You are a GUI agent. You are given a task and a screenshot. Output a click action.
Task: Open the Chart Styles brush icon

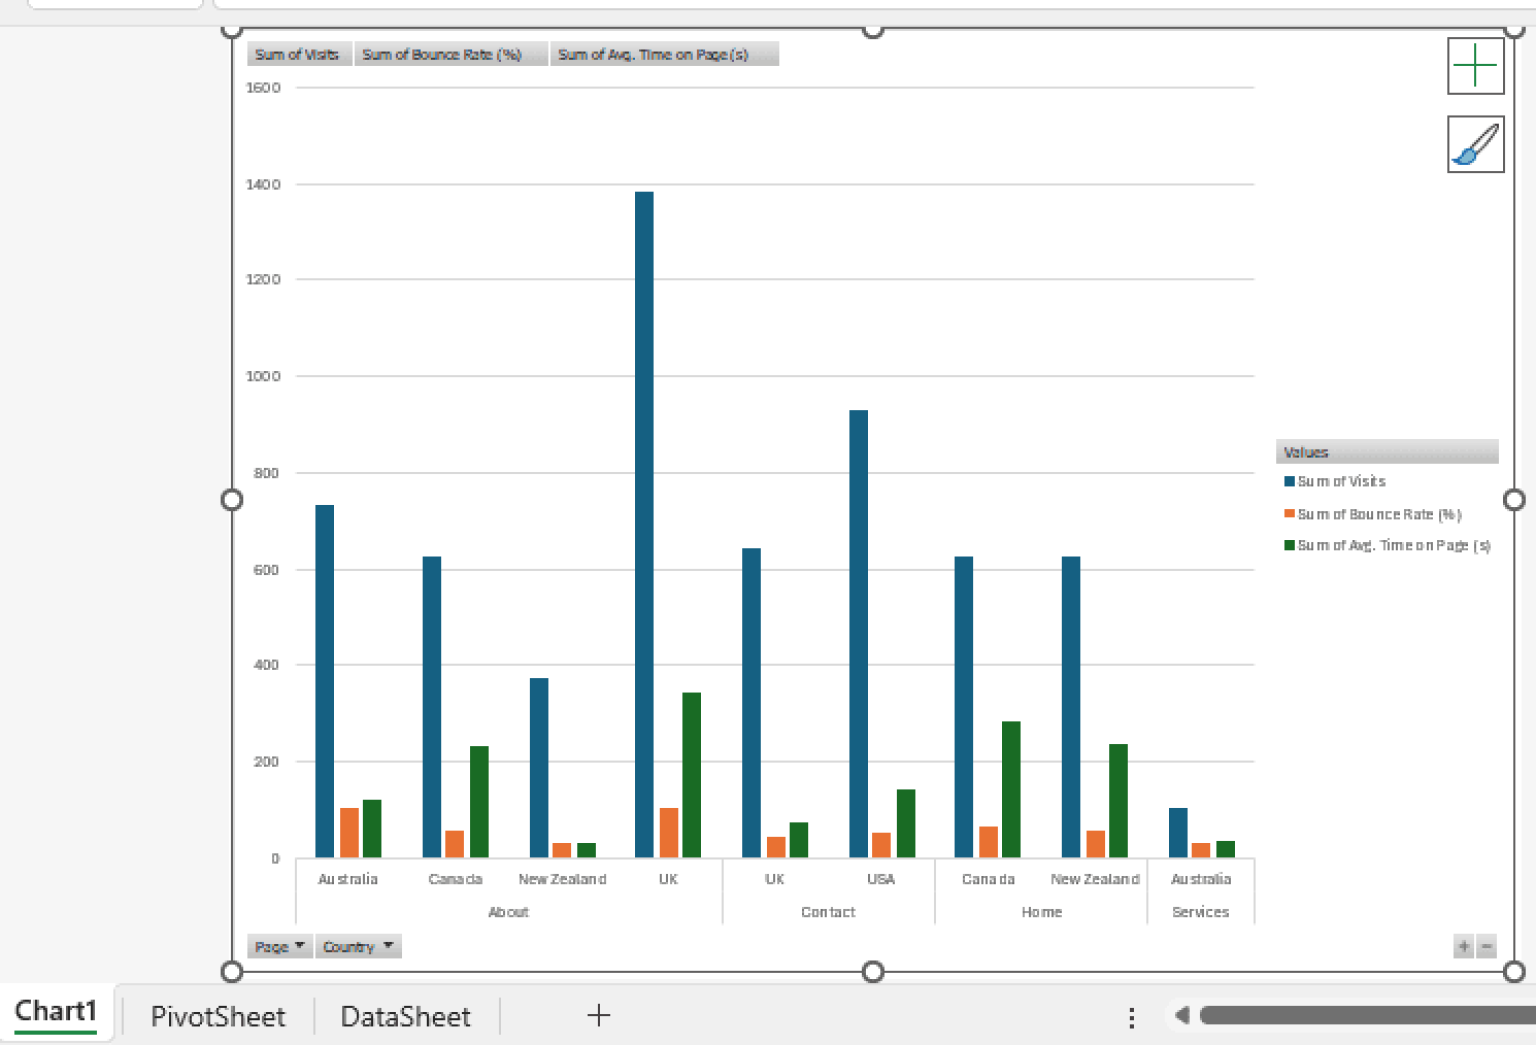(x=1475, y=144)
